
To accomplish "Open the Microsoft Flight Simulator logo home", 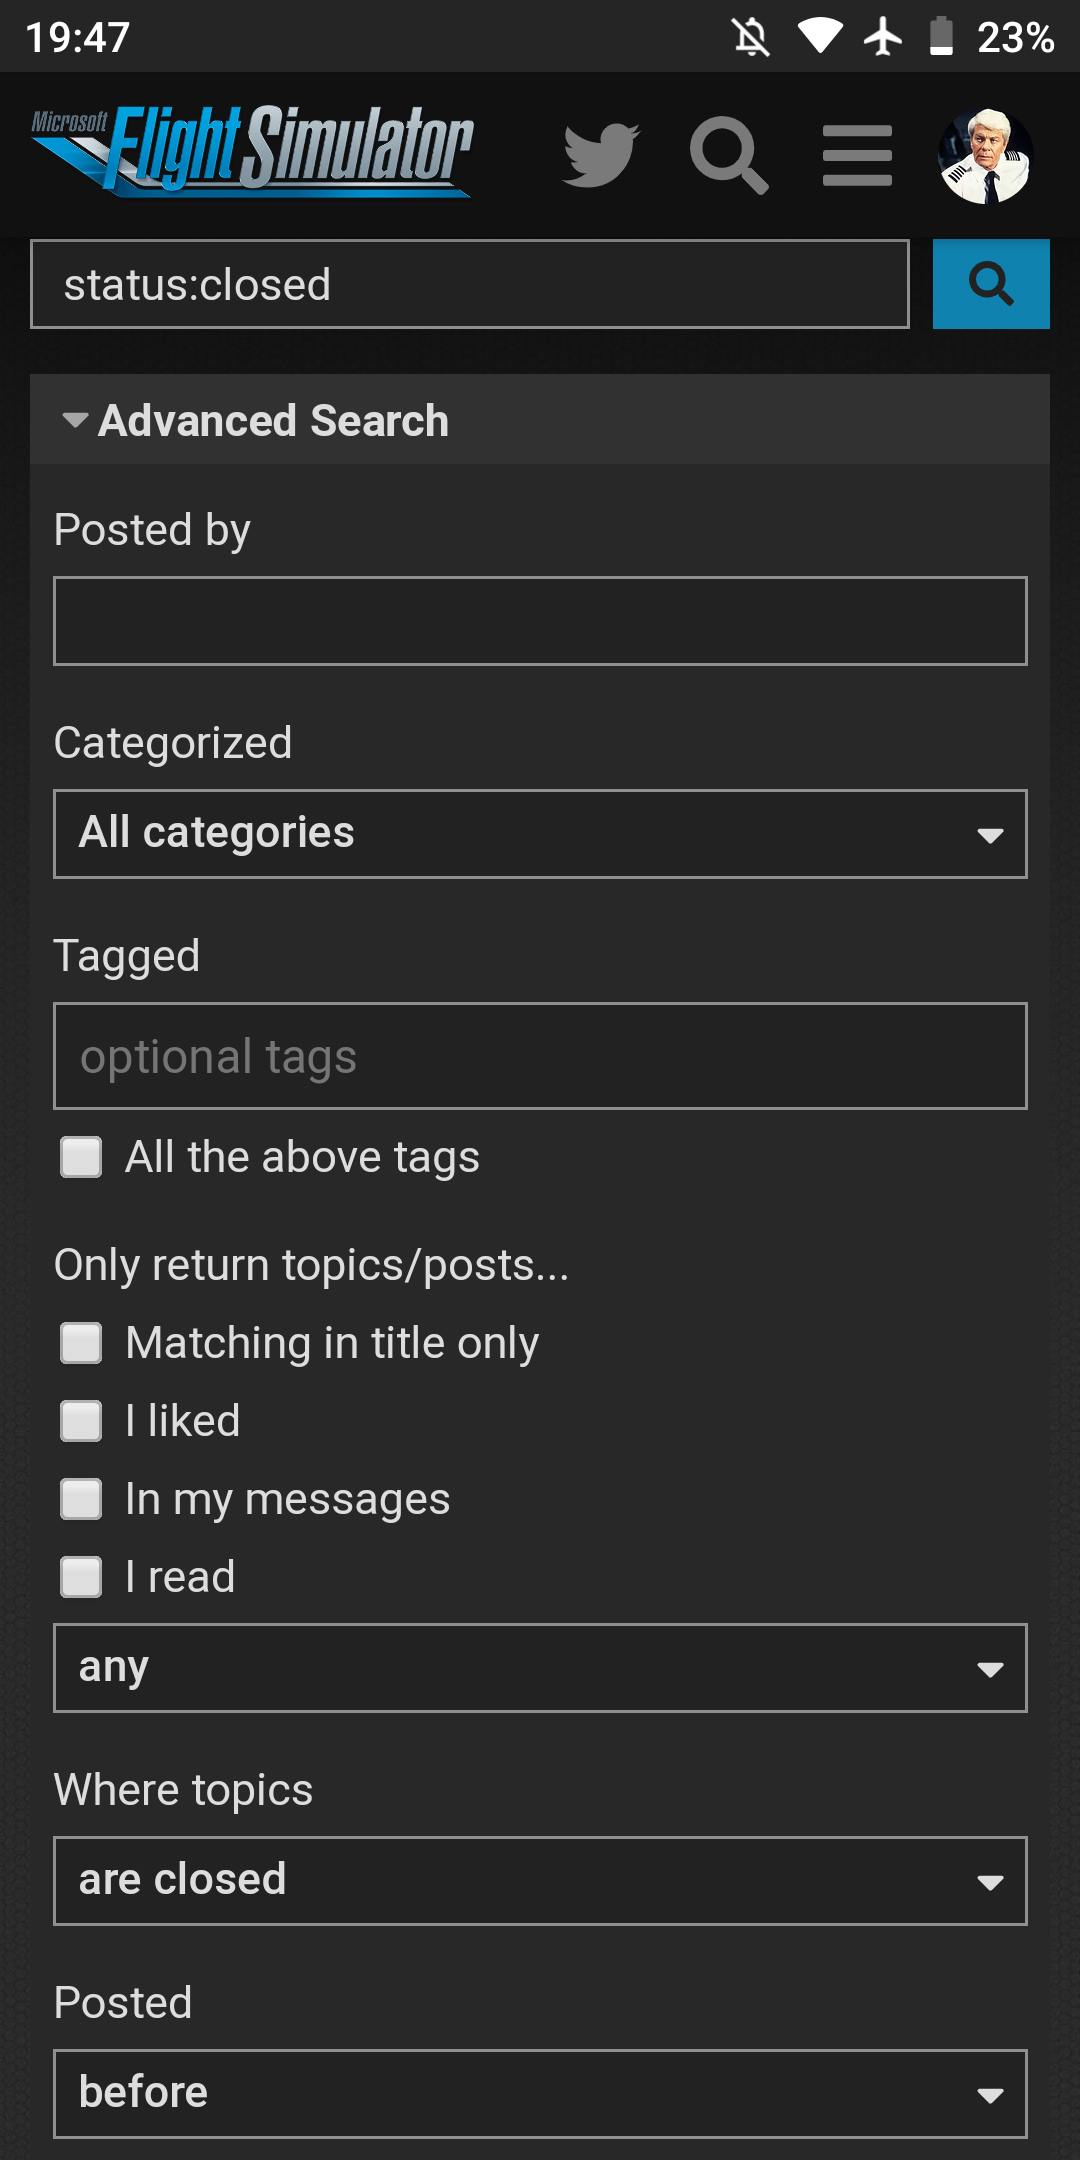I will pos(252,151).
